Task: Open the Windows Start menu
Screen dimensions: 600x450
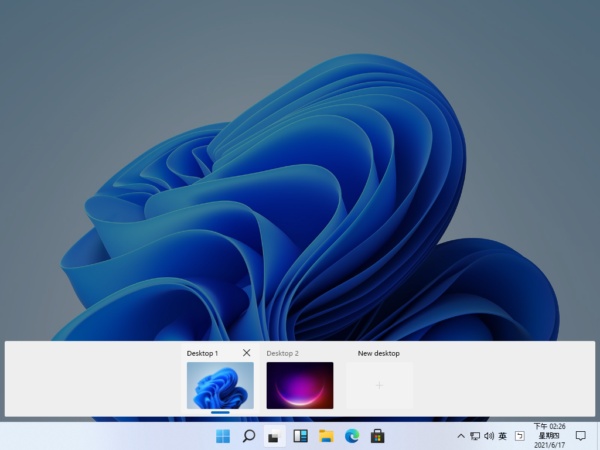Action: pos(223,436)
